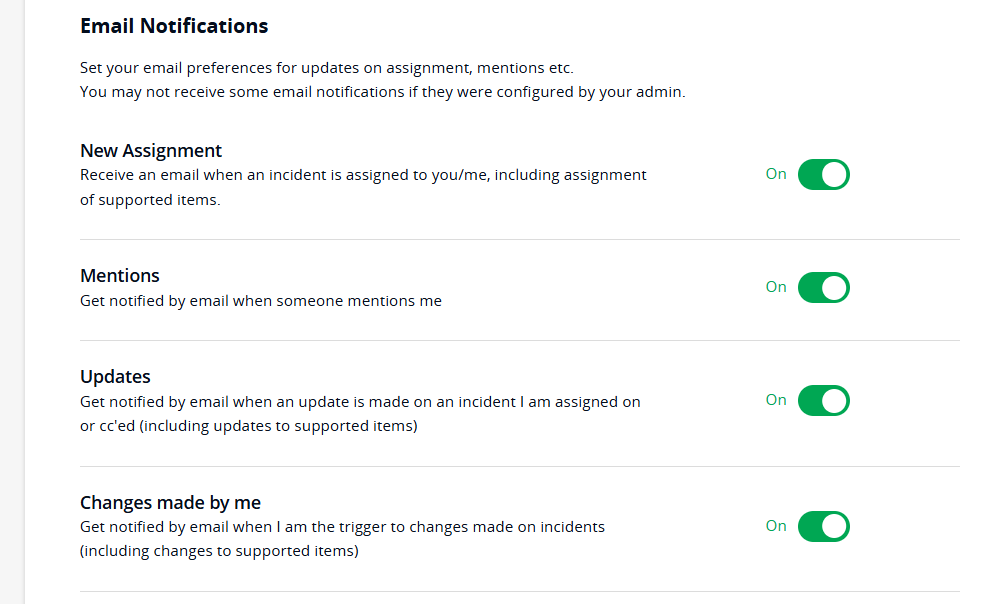The image size is (984, 604).
Task: Click the description text under Mentions
Action: pyautogui.click(x=260, y=300)
